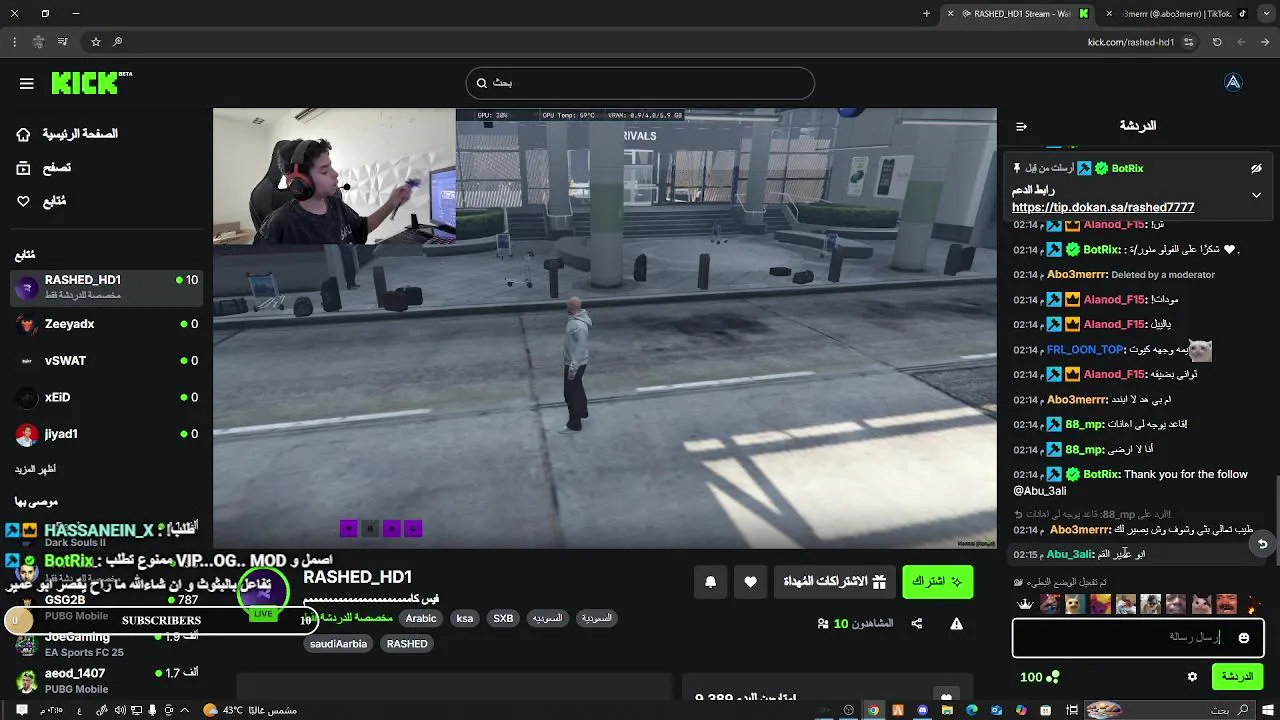
Task: Click the 100 channel points balance
Action: tap(1039, 677)
